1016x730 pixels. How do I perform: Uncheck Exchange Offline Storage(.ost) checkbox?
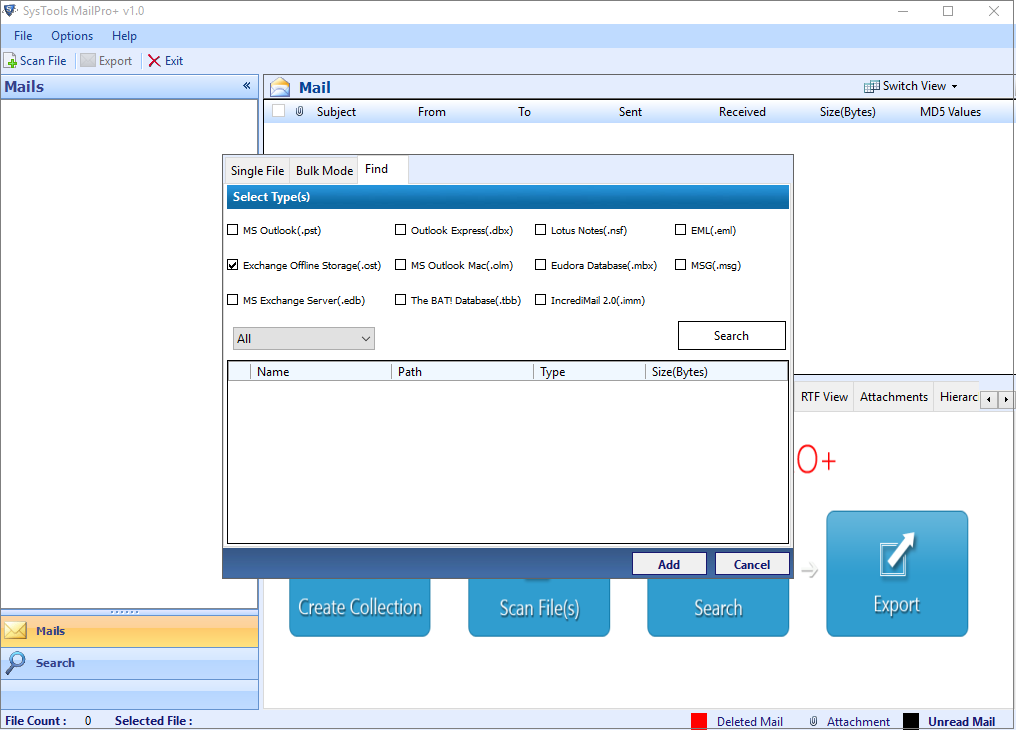(x=233, y=265)
